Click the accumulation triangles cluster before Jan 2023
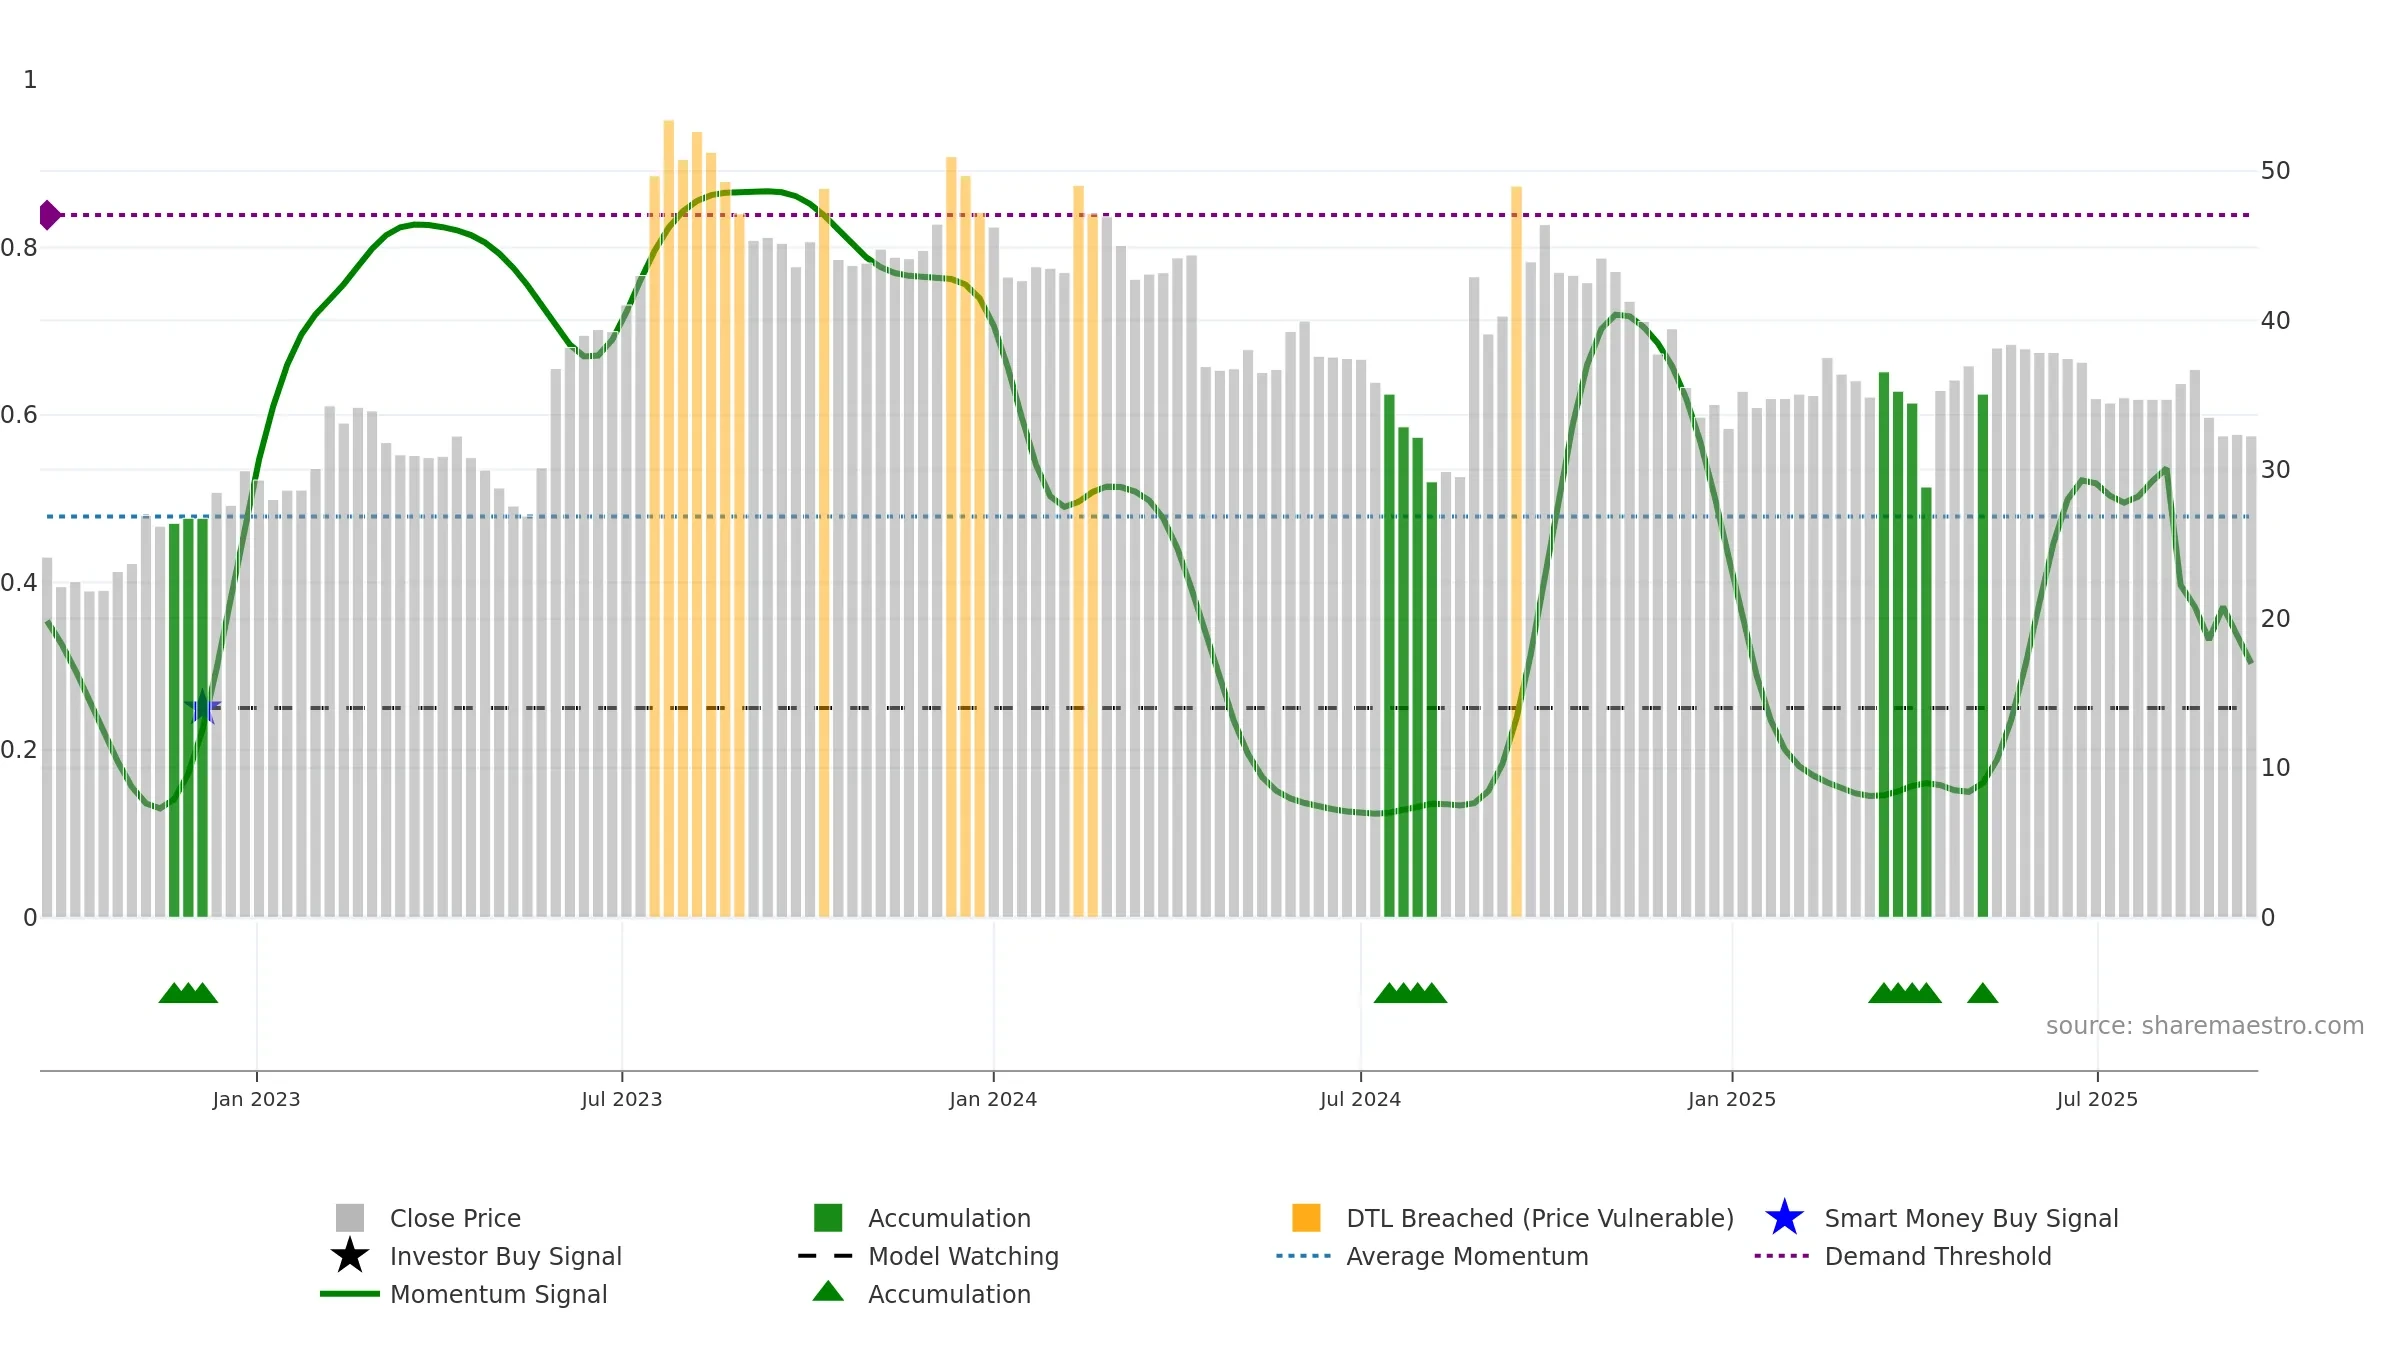Viewport: 2400px width, 1350px height. pos(188,993)
